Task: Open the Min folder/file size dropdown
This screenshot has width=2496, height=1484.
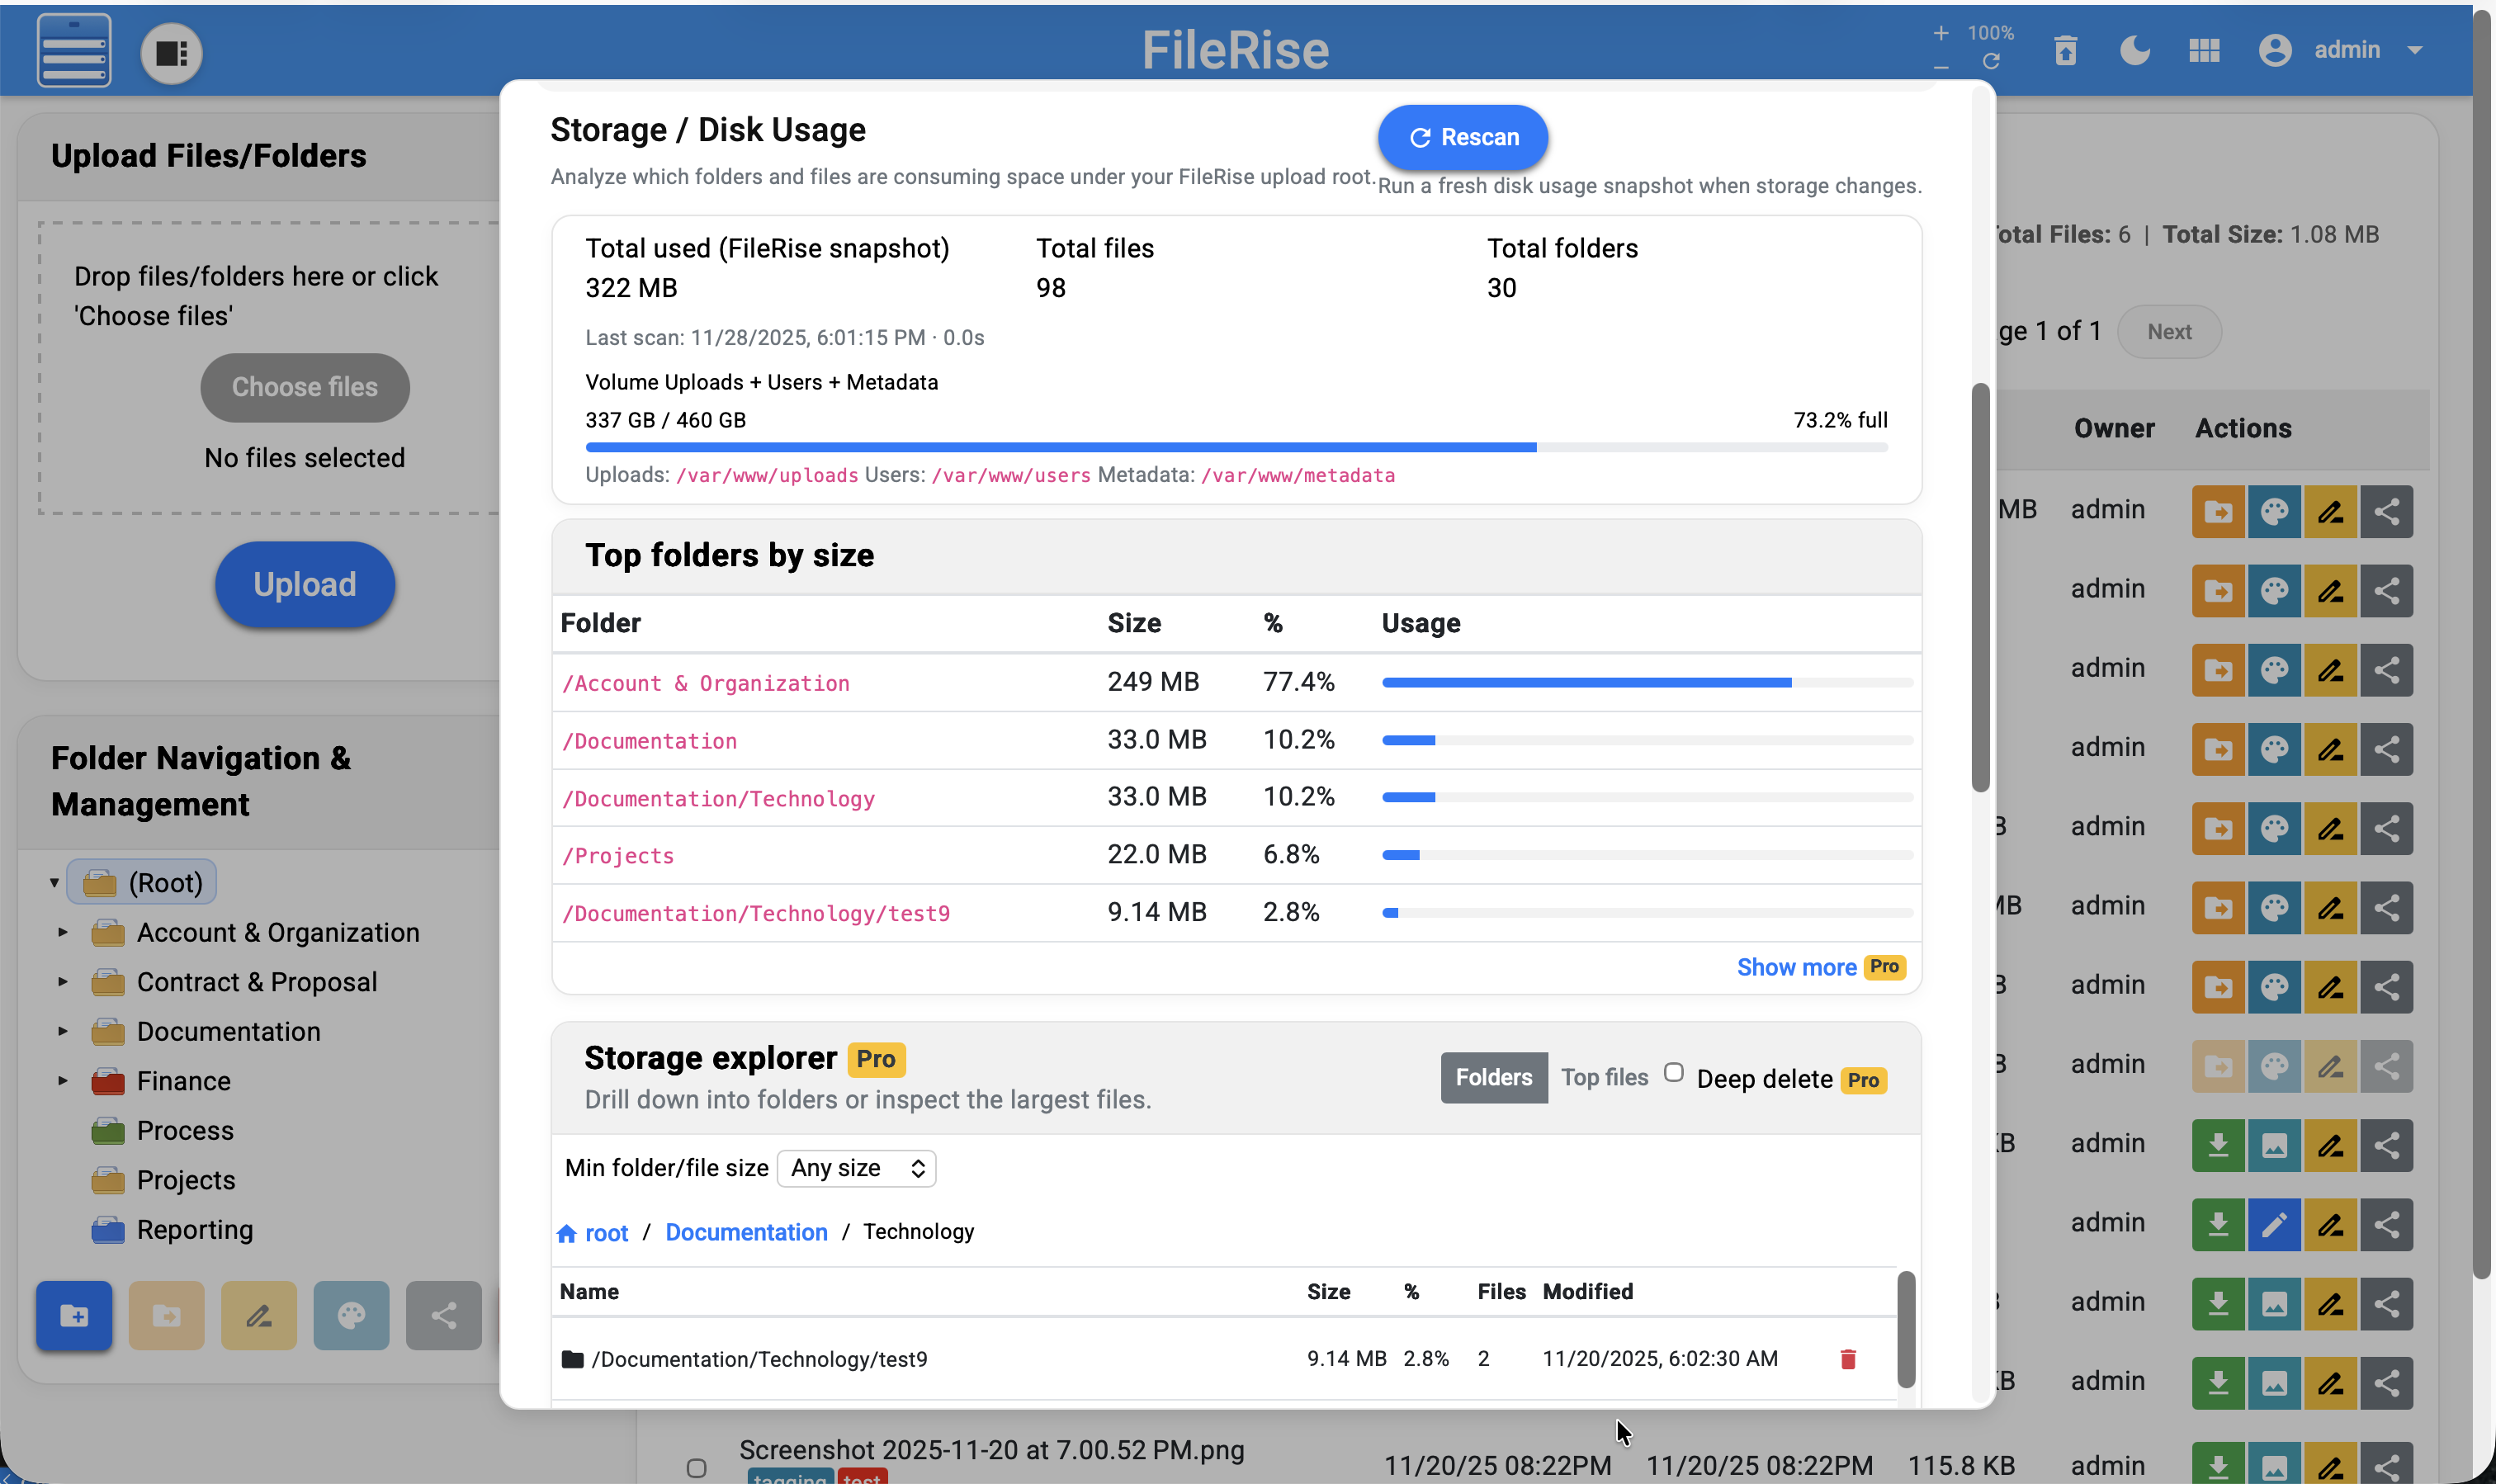Action: (855, 1167)
